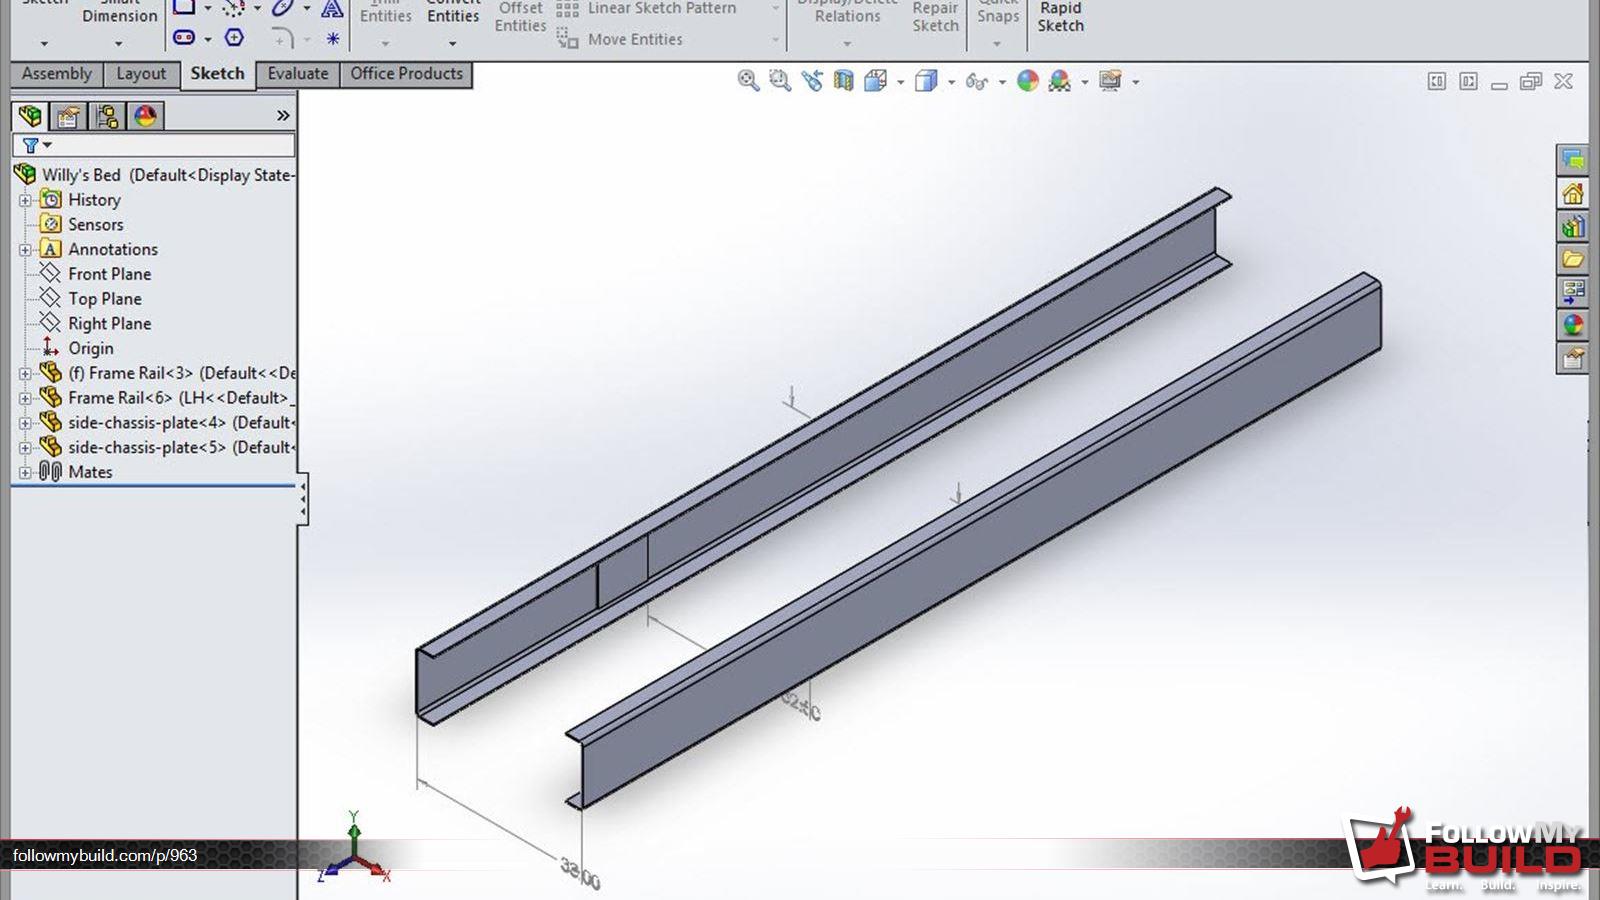Click the Section View icon
1600x900 pixels.
[844, 81]
